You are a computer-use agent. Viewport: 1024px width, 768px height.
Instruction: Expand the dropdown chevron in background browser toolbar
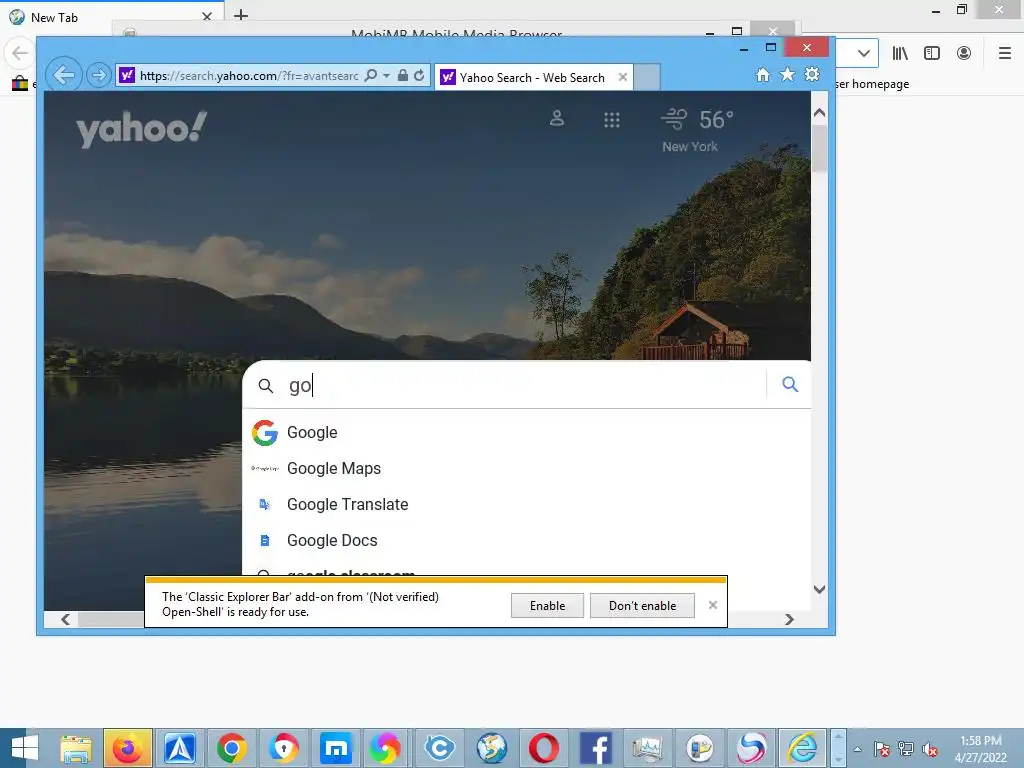tap(863, 54)
